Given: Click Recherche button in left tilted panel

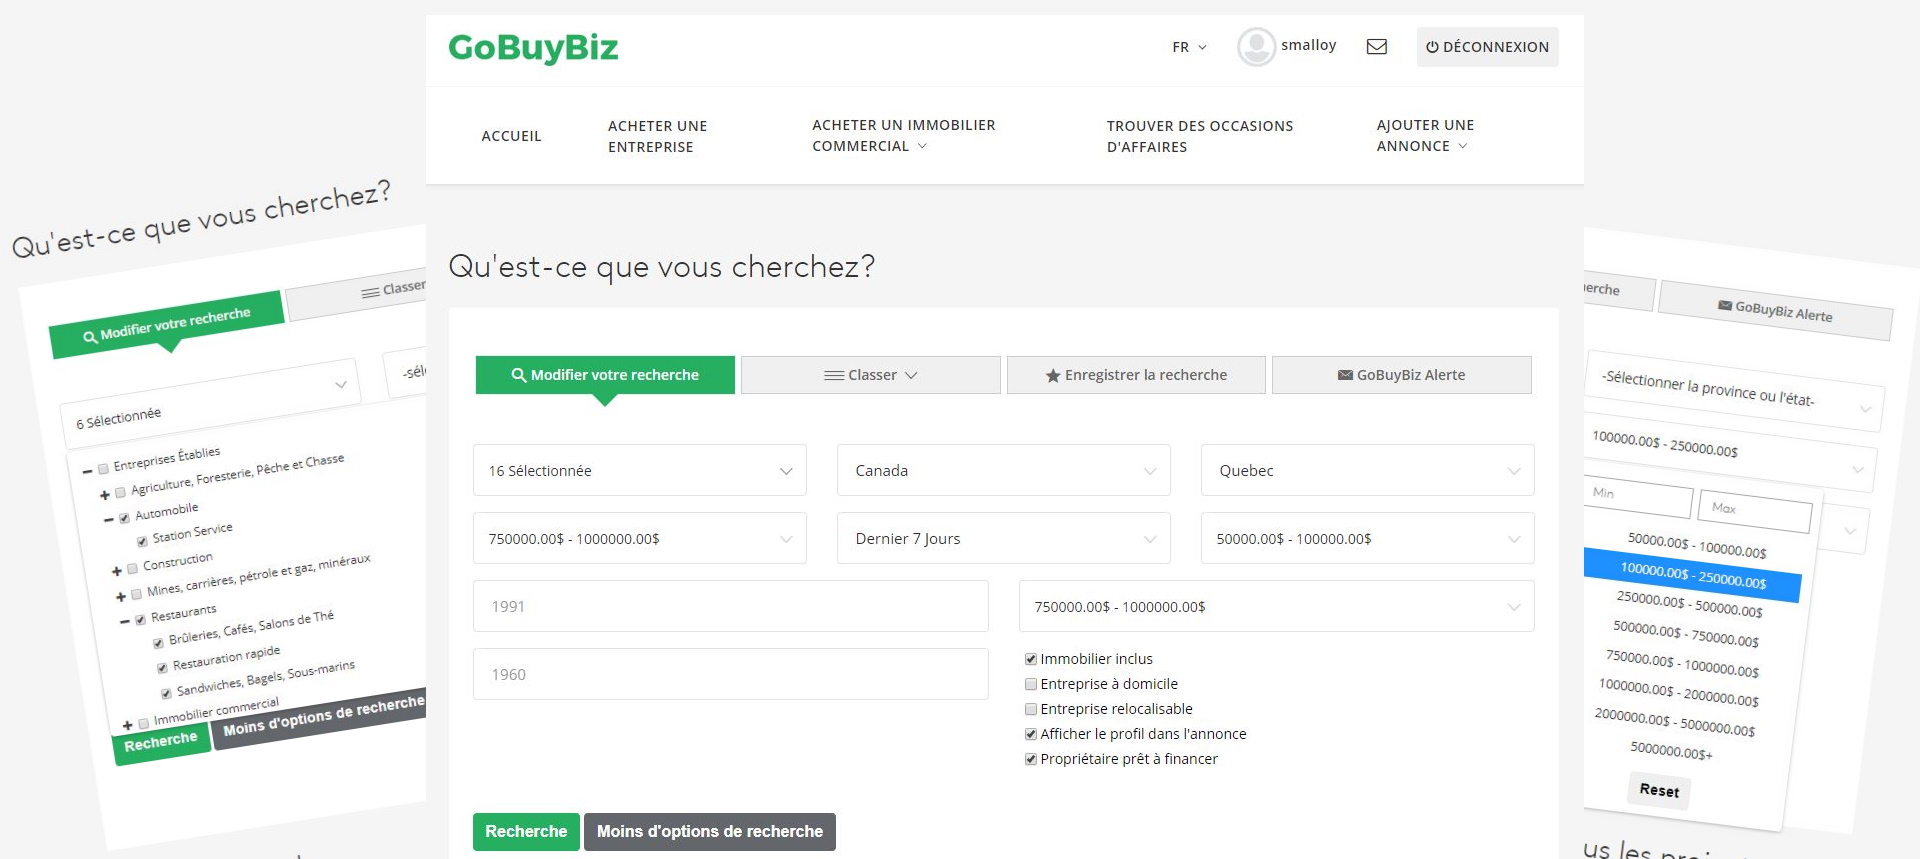Looking at the screenshot, I should coord(161,742).
